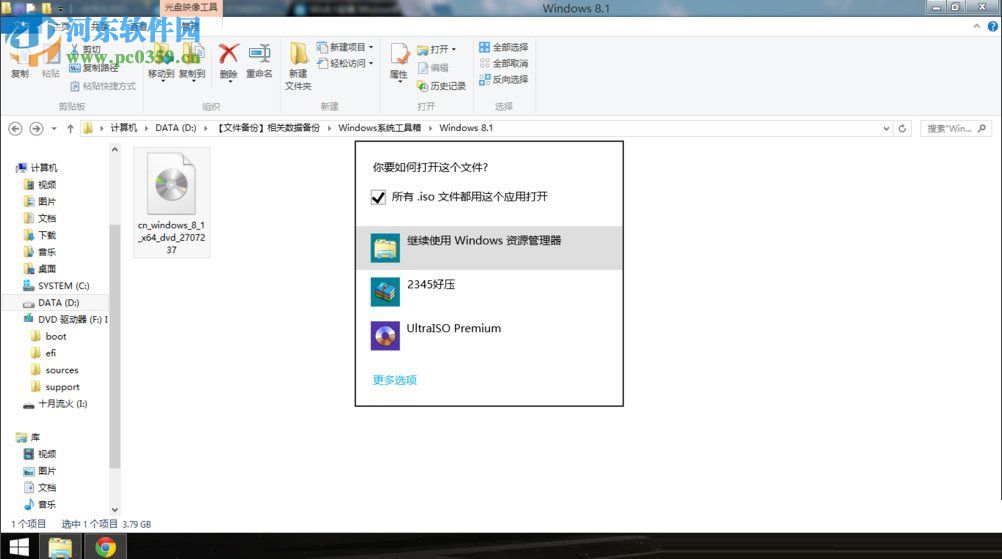Toggle the 所有 .iso 文件都用这个应用打开 checkbox
The height and width of the screenshot is (559, 1002).
tap(378, 197)
